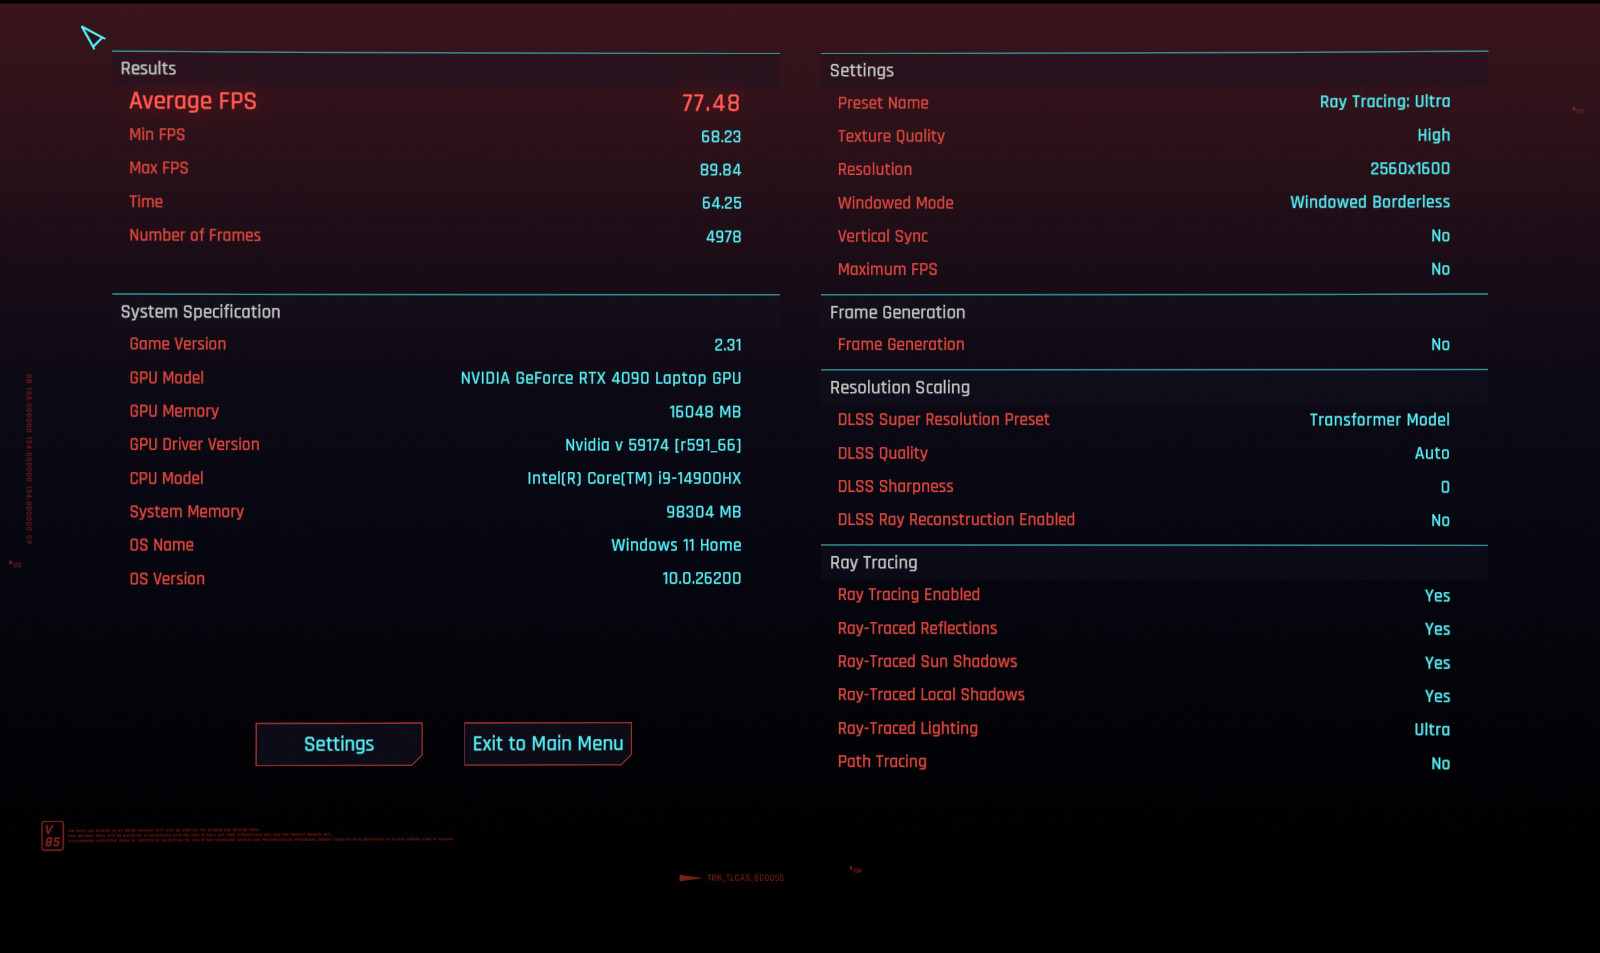This screenshot has height=953, width=1600.
Task: Click the GPU Model label
Action: 166,378
